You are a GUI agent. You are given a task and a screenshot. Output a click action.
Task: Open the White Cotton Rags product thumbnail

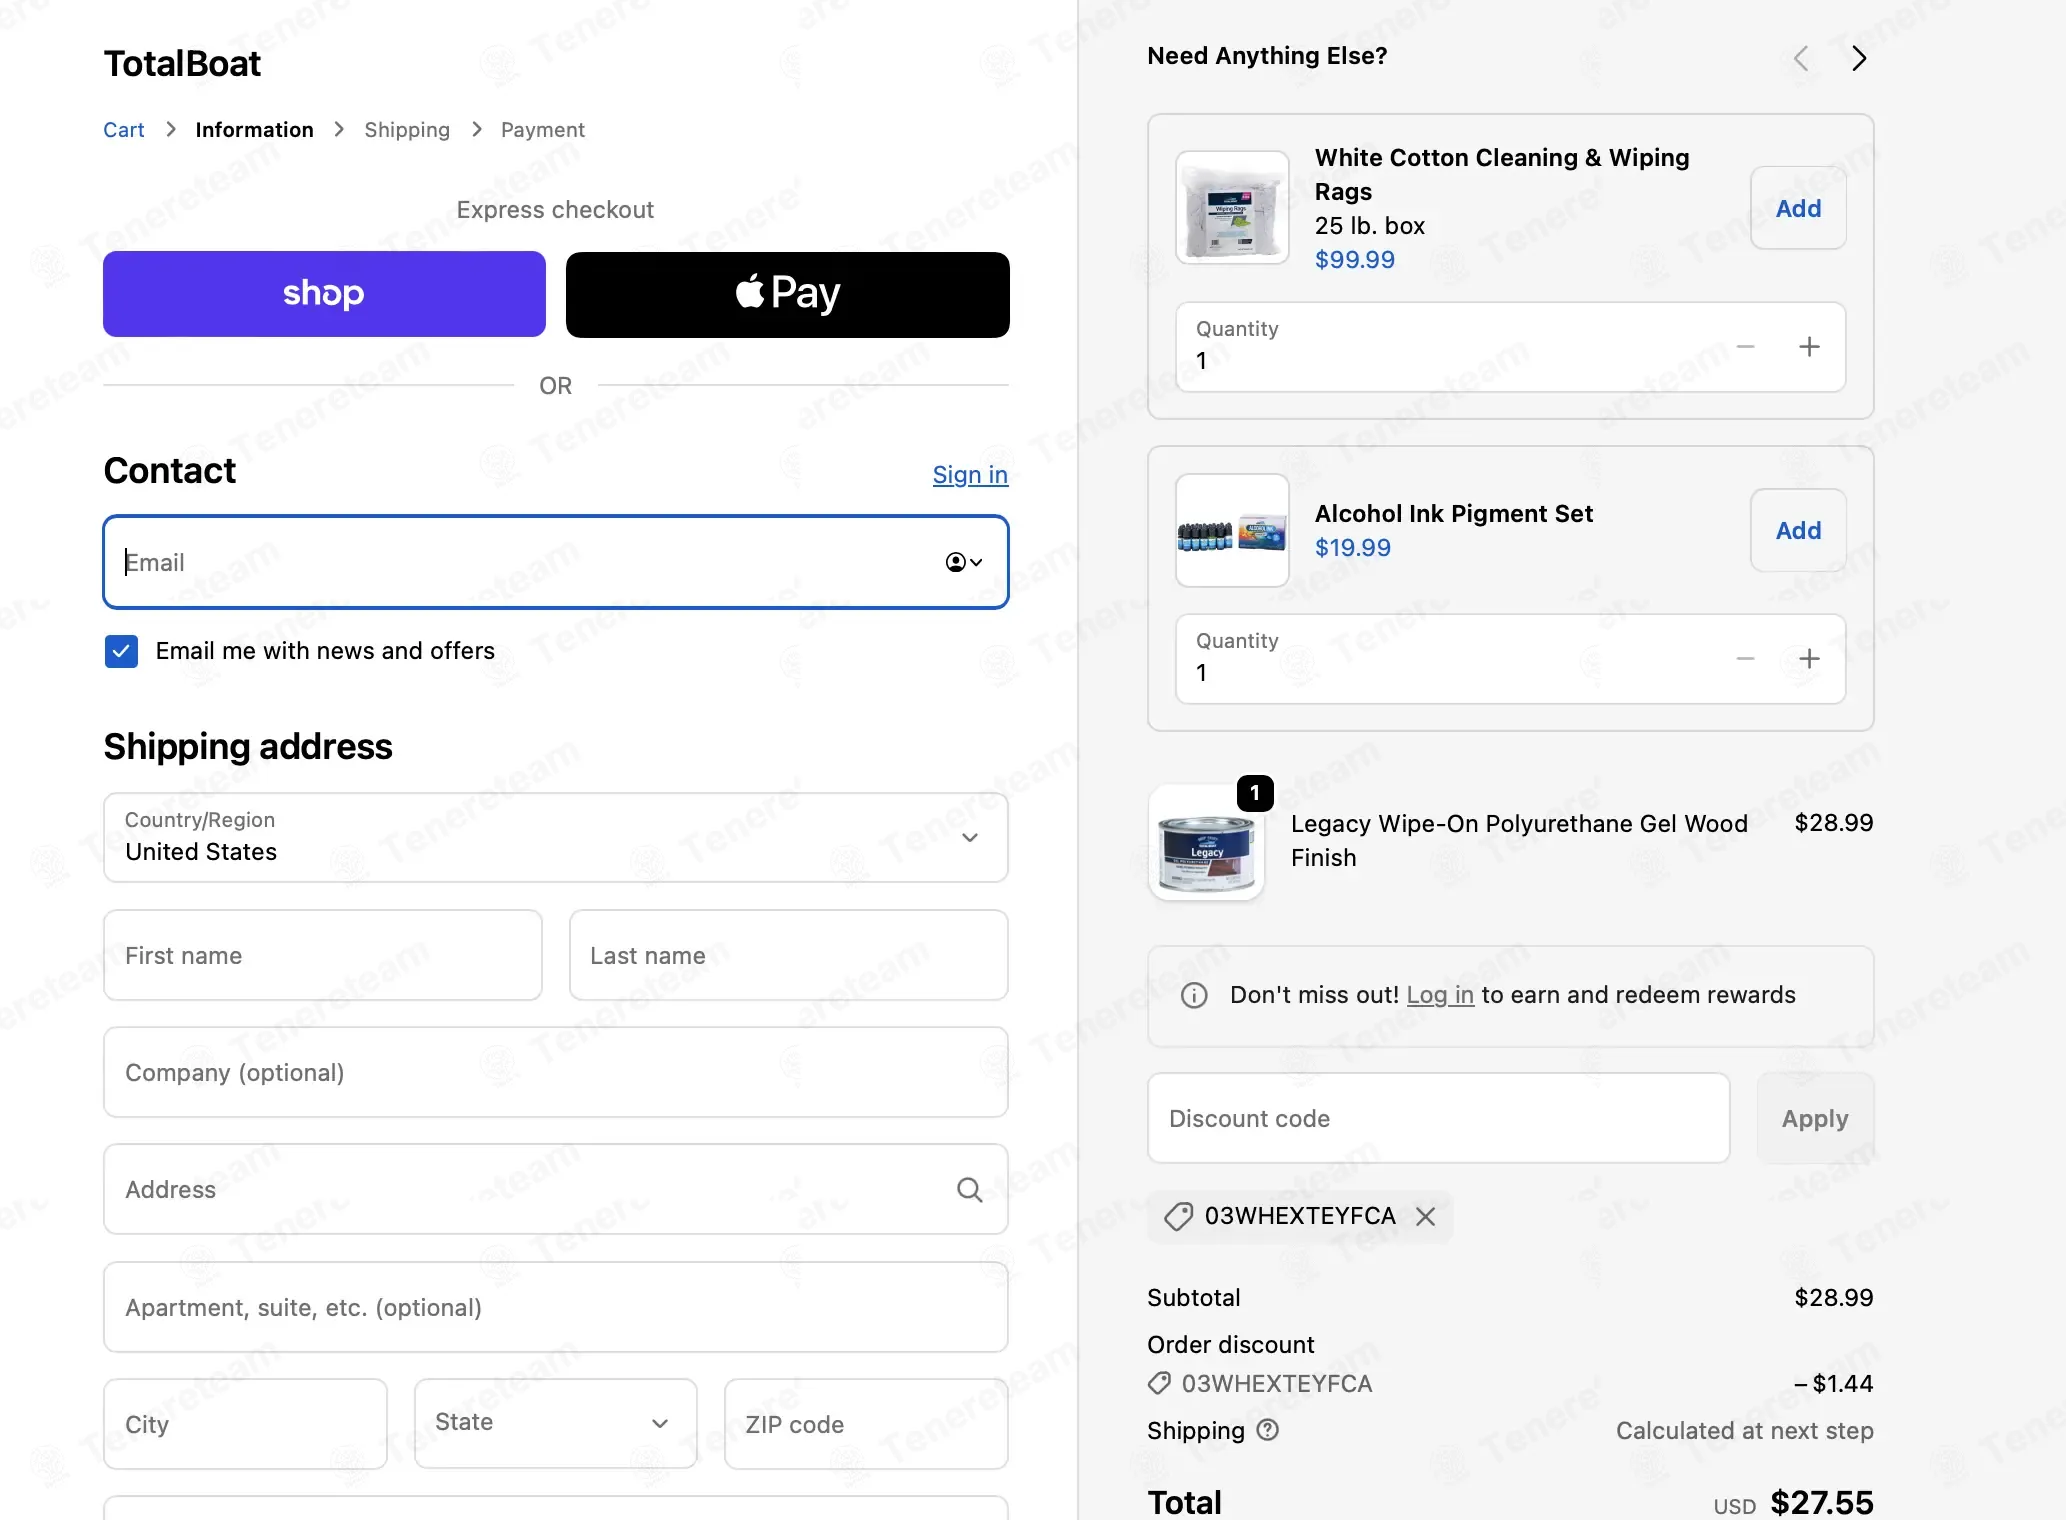(x=1232, y=207)
